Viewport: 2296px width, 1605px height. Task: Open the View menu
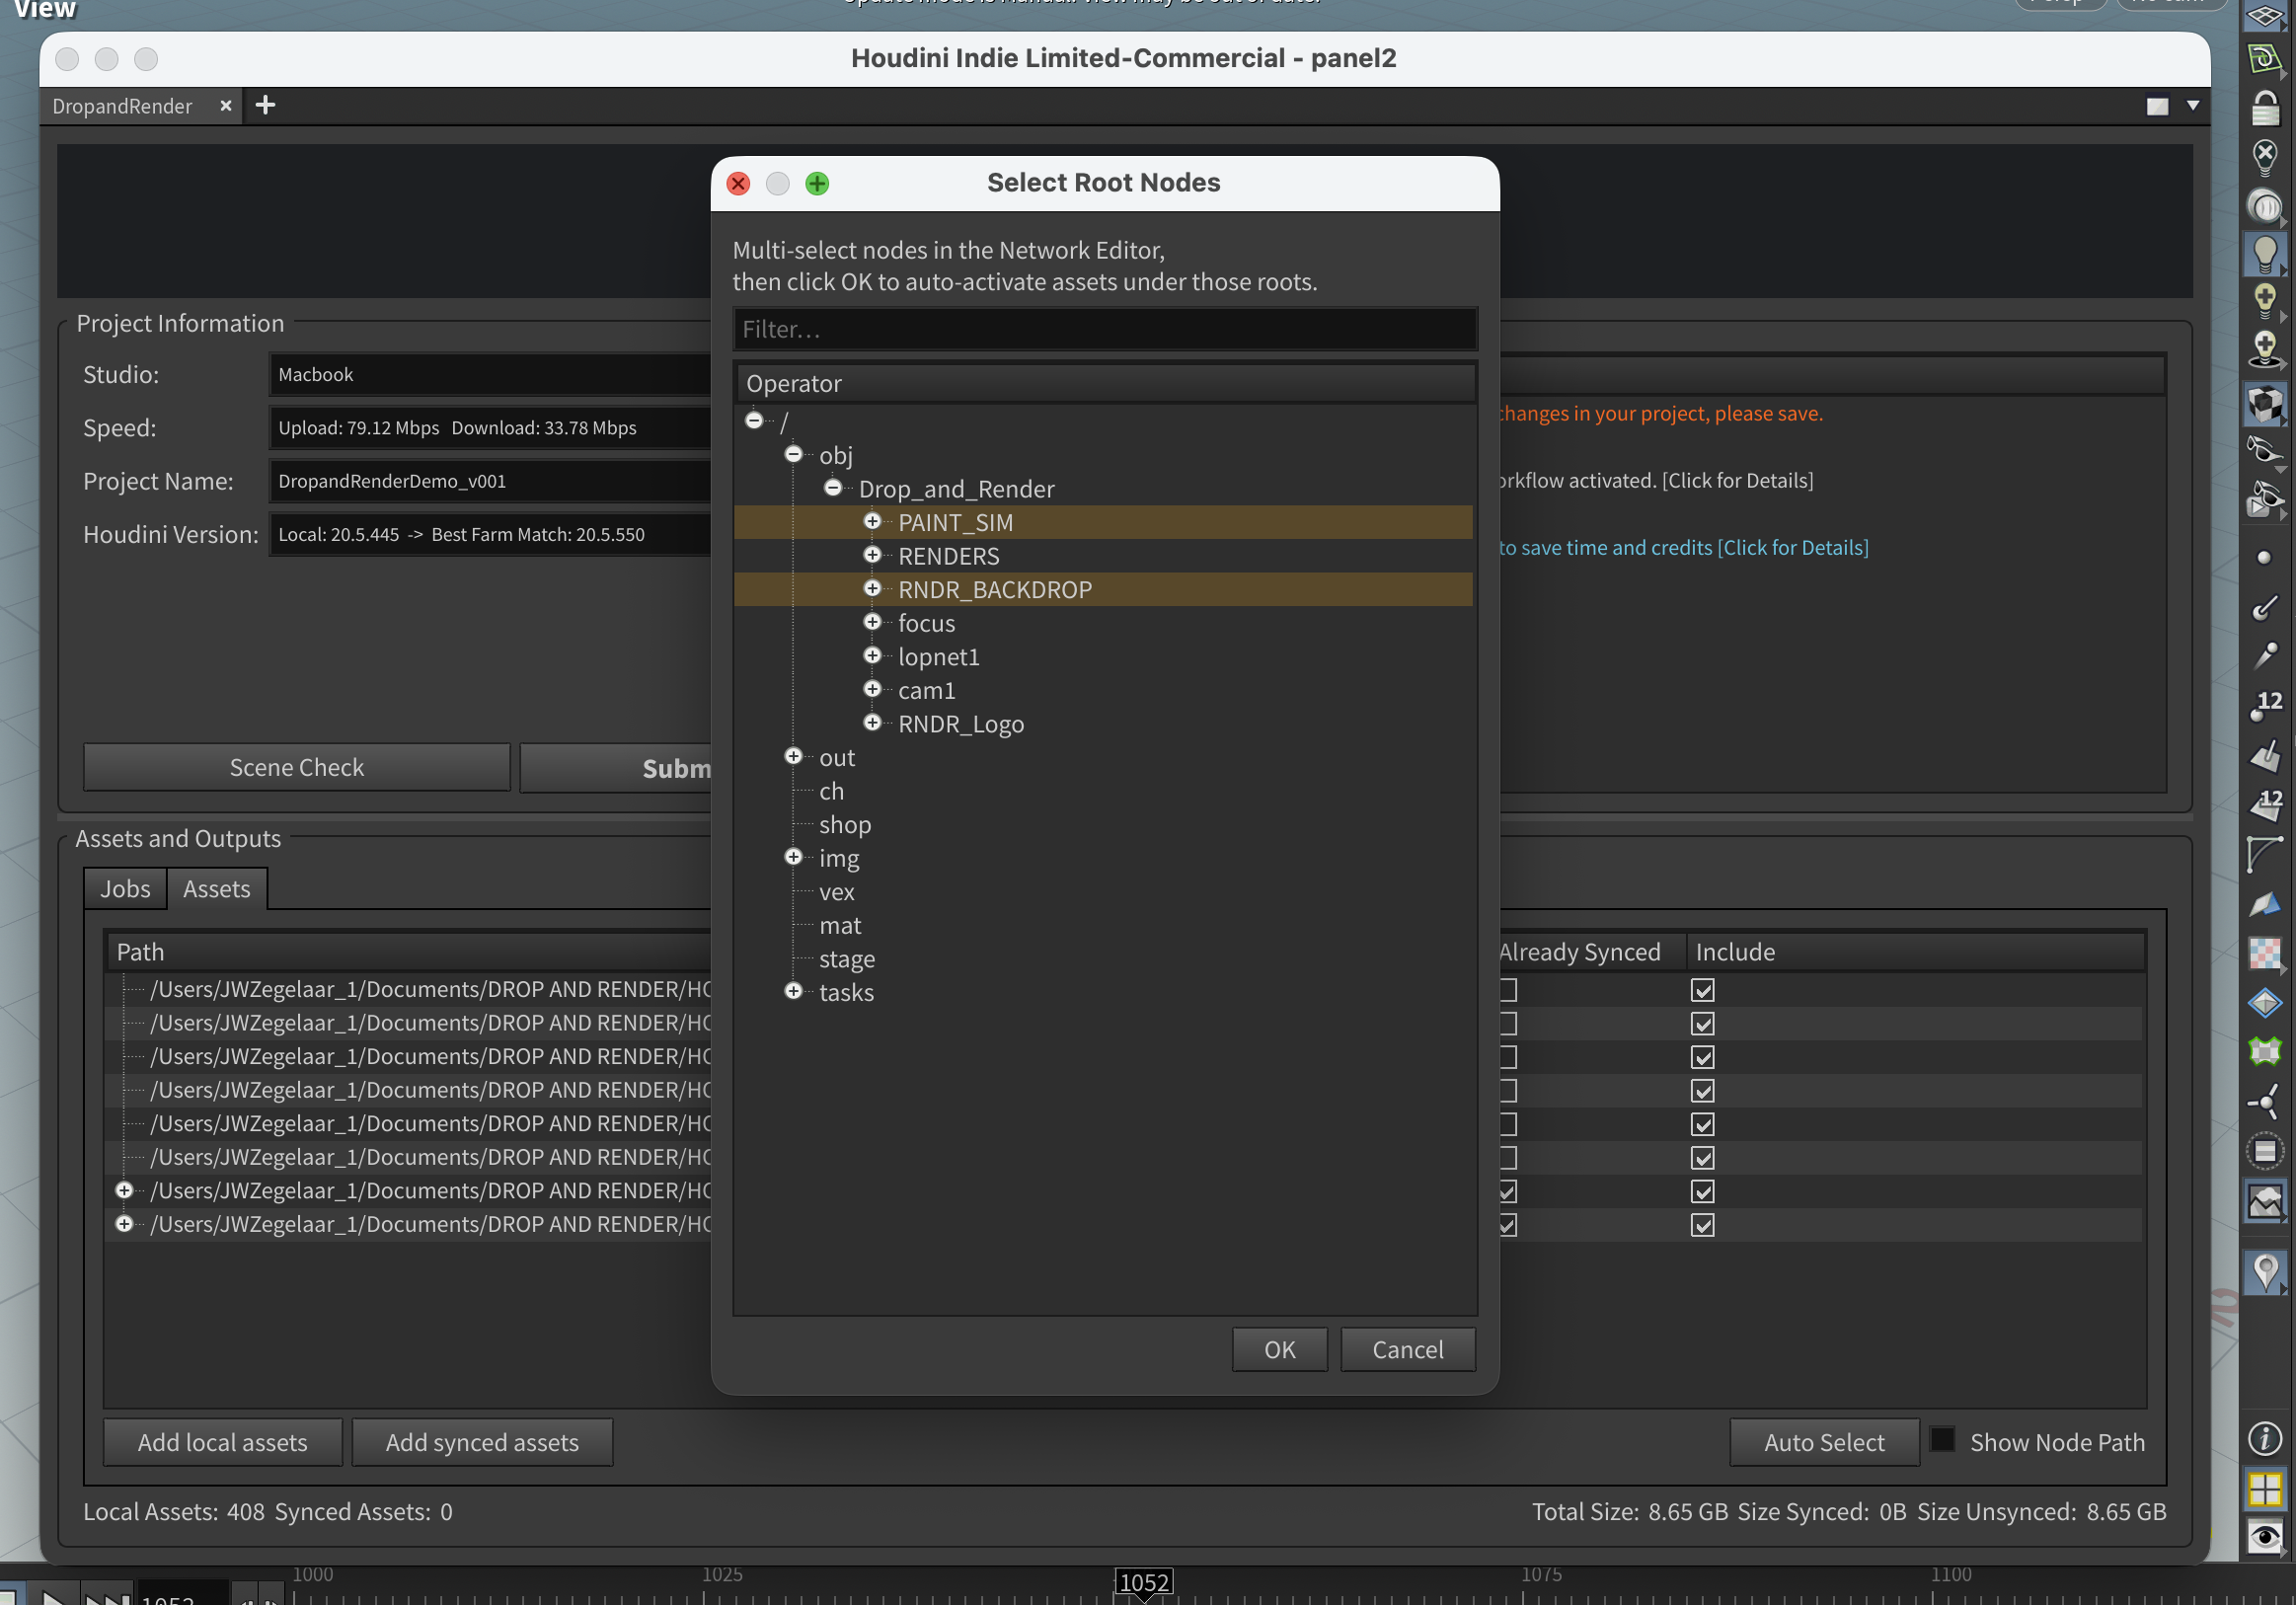pyautogui.click(x=44, y=11)
